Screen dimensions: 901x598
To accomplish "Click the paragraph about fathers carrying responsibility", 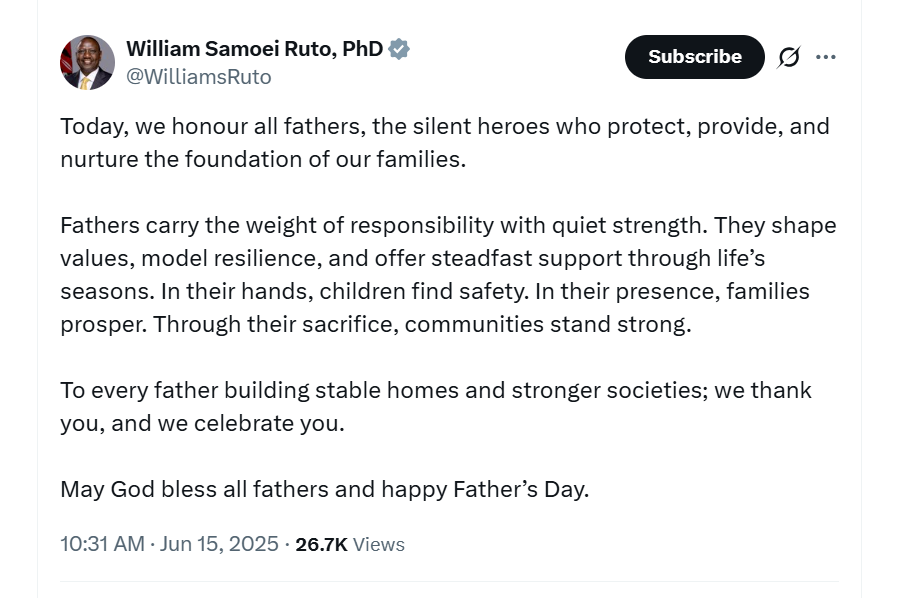I will [x=445, y=273].
